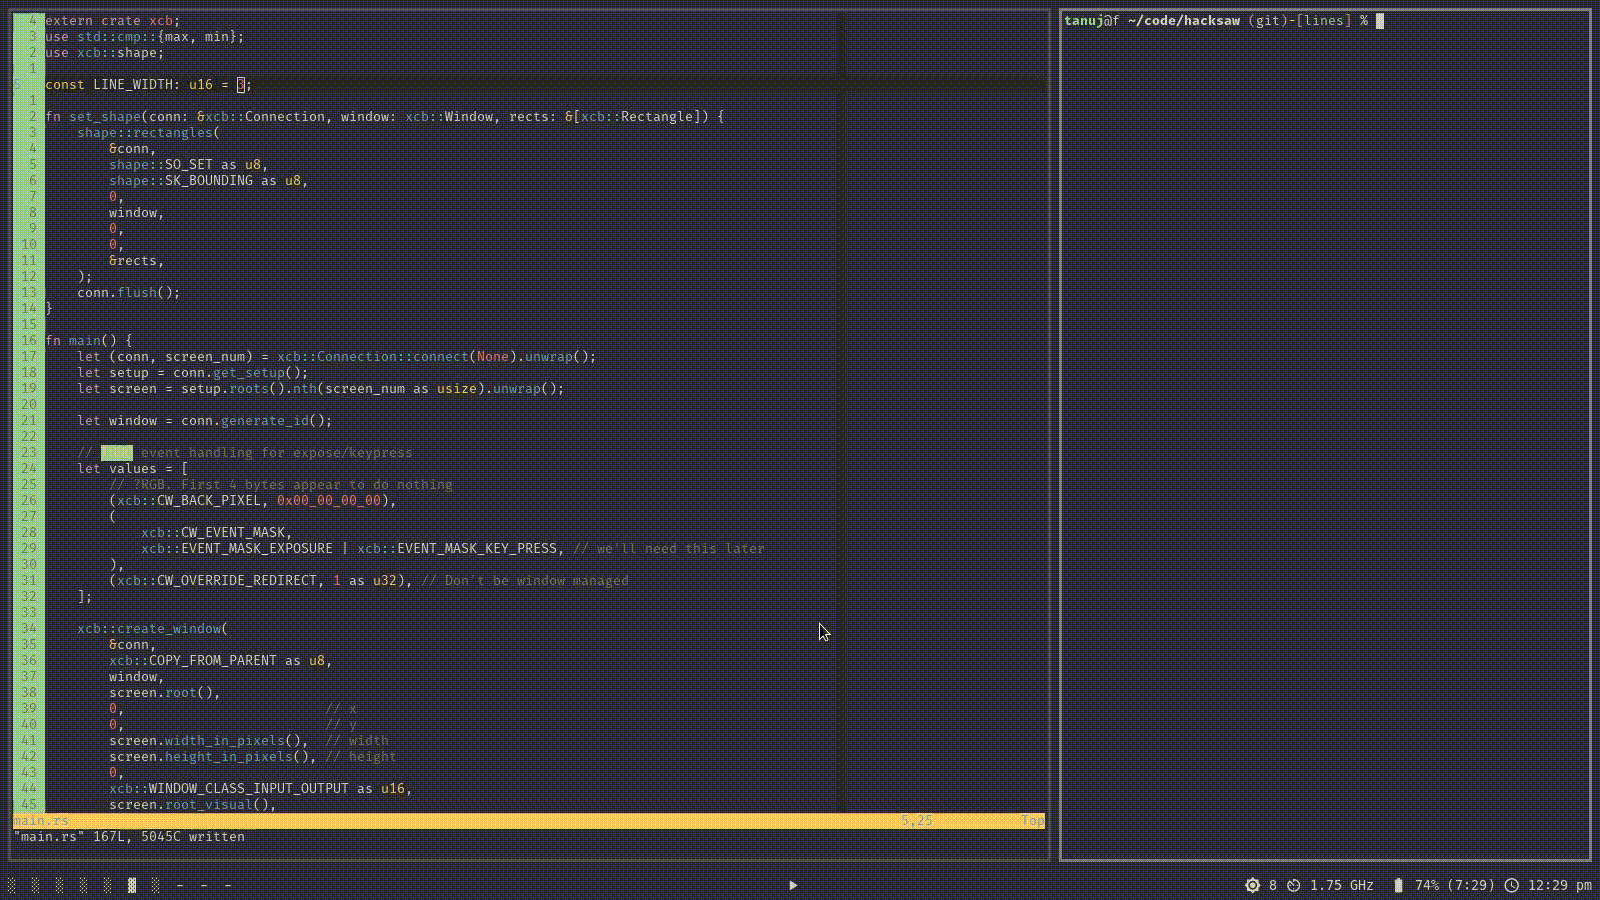Click 'xcb::WINDOW_CLASS_INPUT_OUTPUT as u16,' line
Viewport: 1600px width, 900px height.
(261, 789)
